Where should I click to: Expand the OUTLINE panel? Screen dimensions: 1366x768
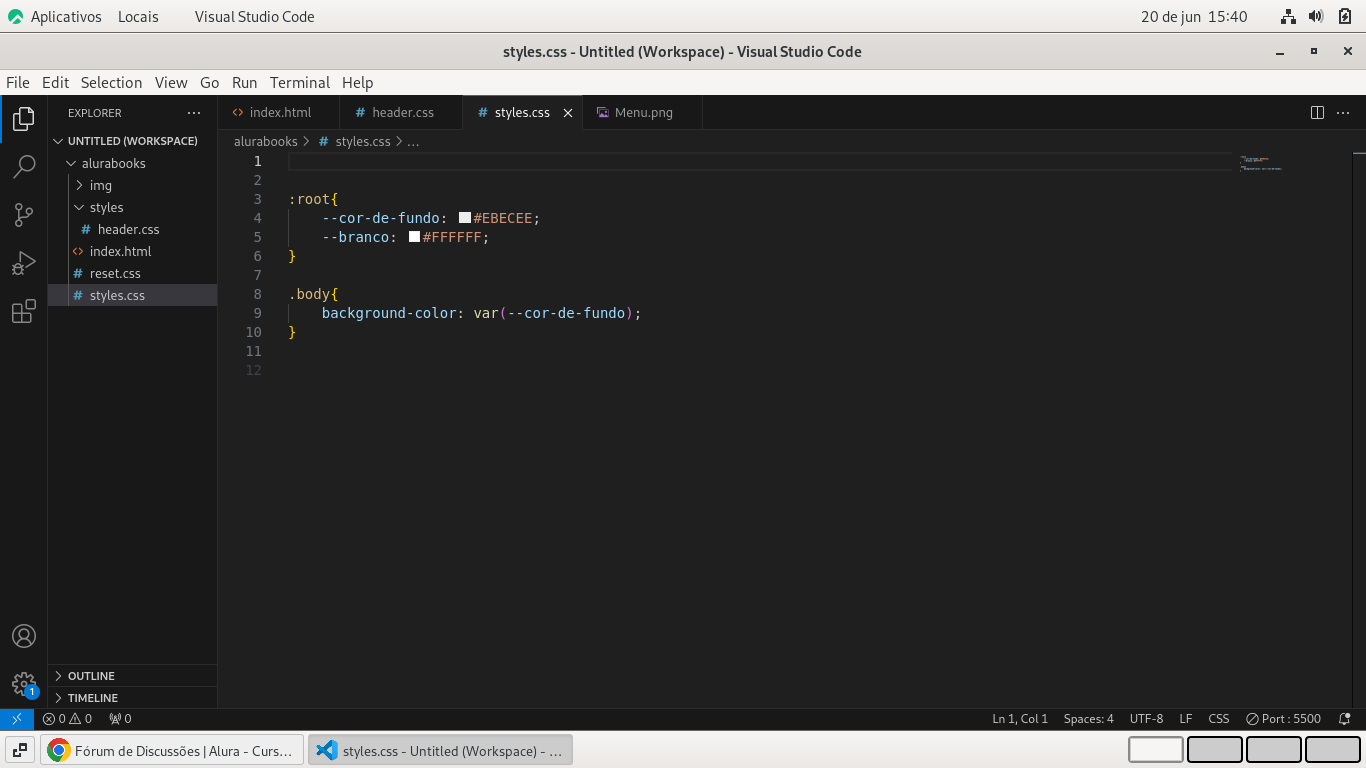132,676
